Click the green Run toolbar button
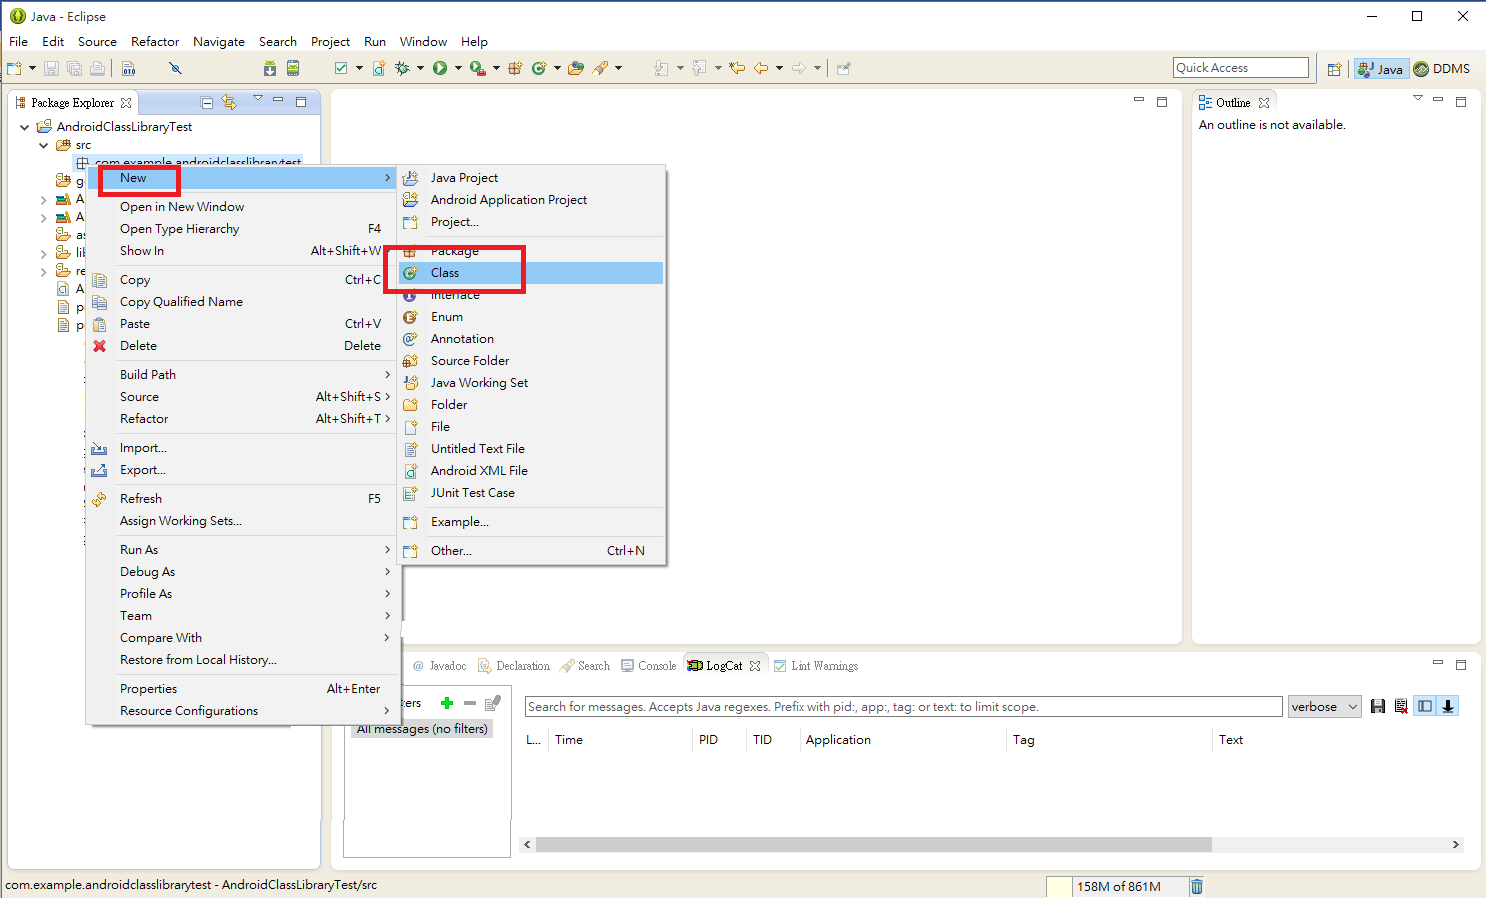This screenshot has height=898, width=1486. tap(440, 68)
